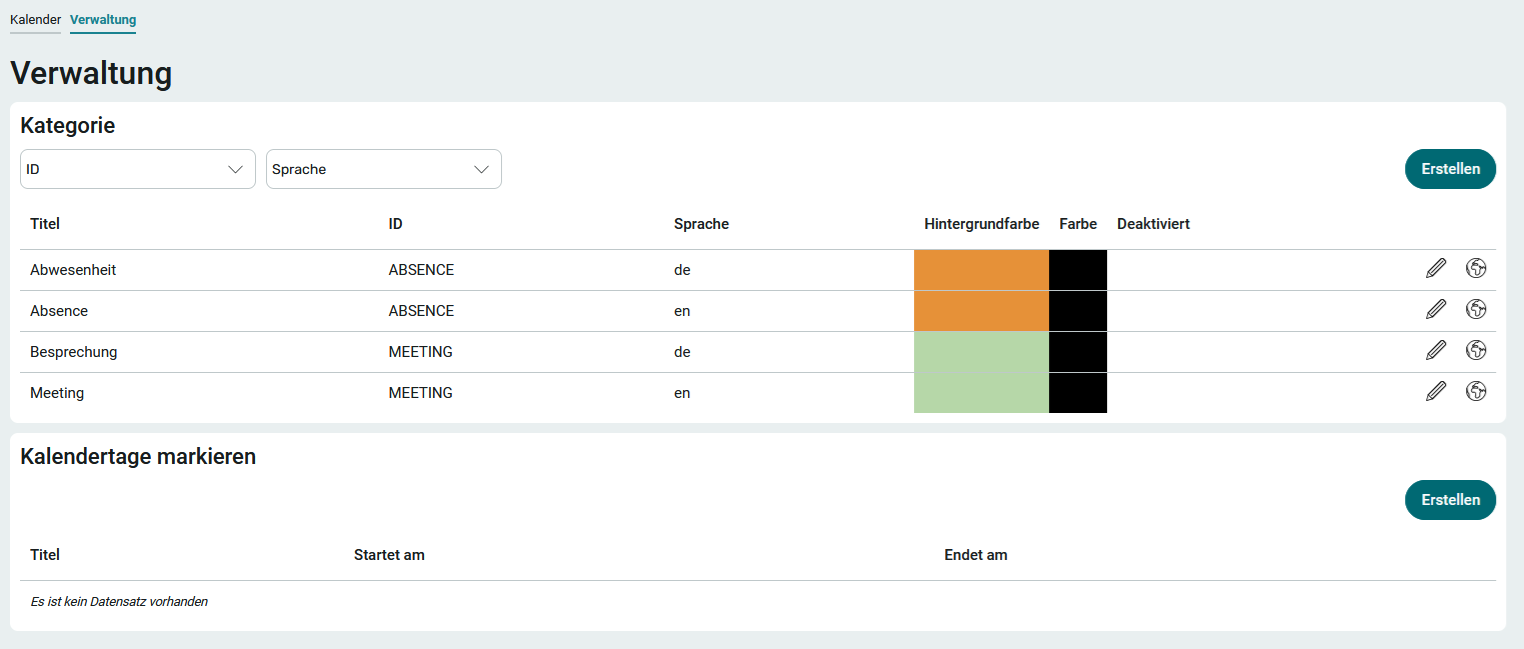Open globe icon for Besprechung row

click(1476, 351)
